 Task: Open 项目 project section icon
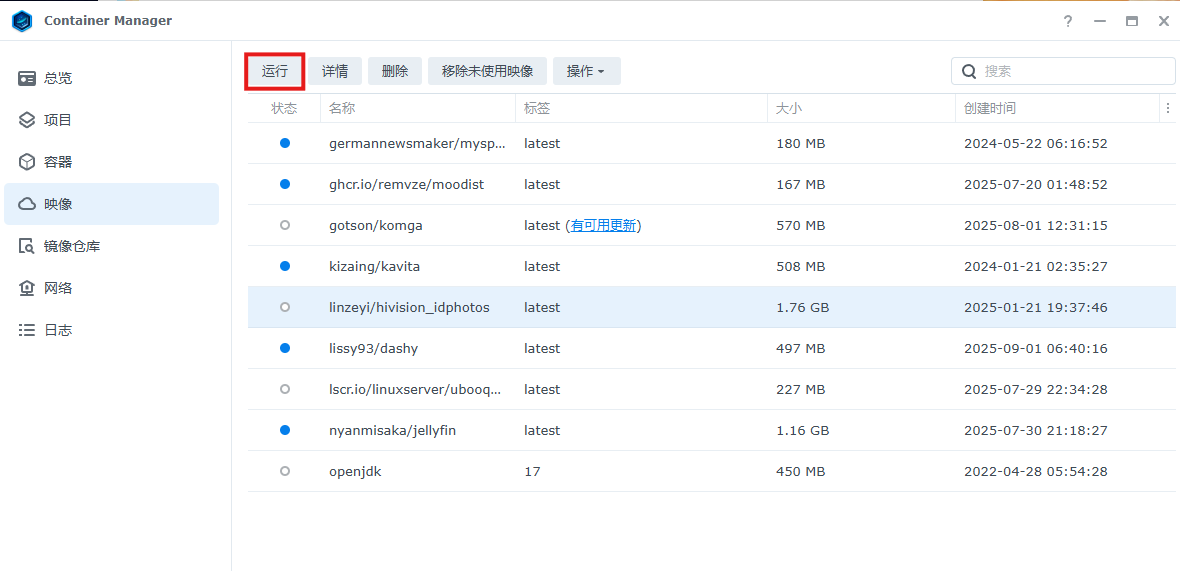coord(27,120)
